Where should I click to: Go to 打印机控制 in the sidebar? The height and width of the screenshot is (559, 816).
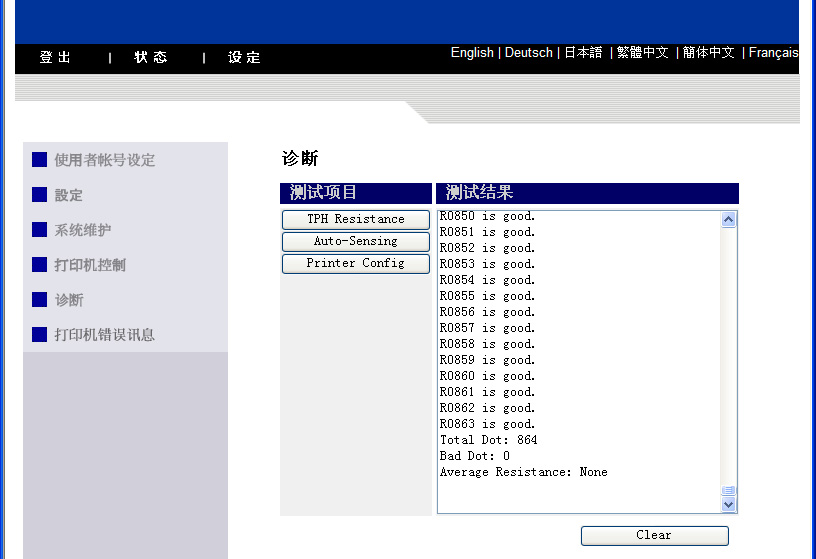90,265
